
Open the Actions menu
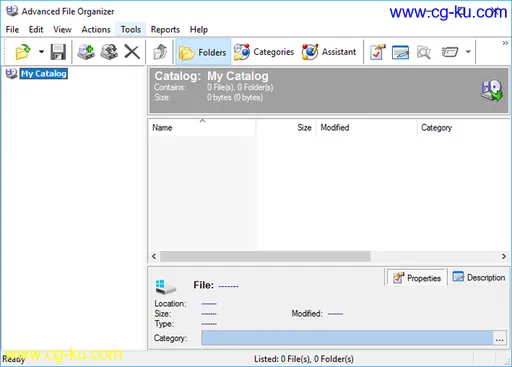coord(96,30)
